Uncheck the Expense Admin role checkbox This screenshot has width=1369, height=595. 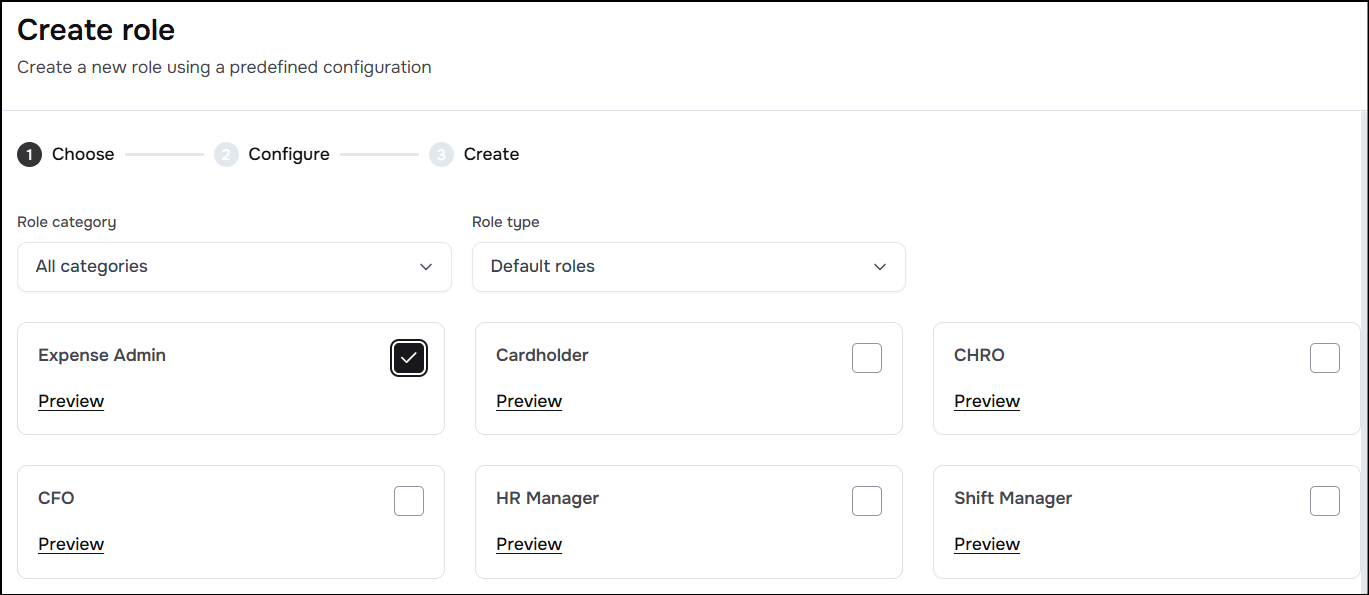click(x=409, y=358)
